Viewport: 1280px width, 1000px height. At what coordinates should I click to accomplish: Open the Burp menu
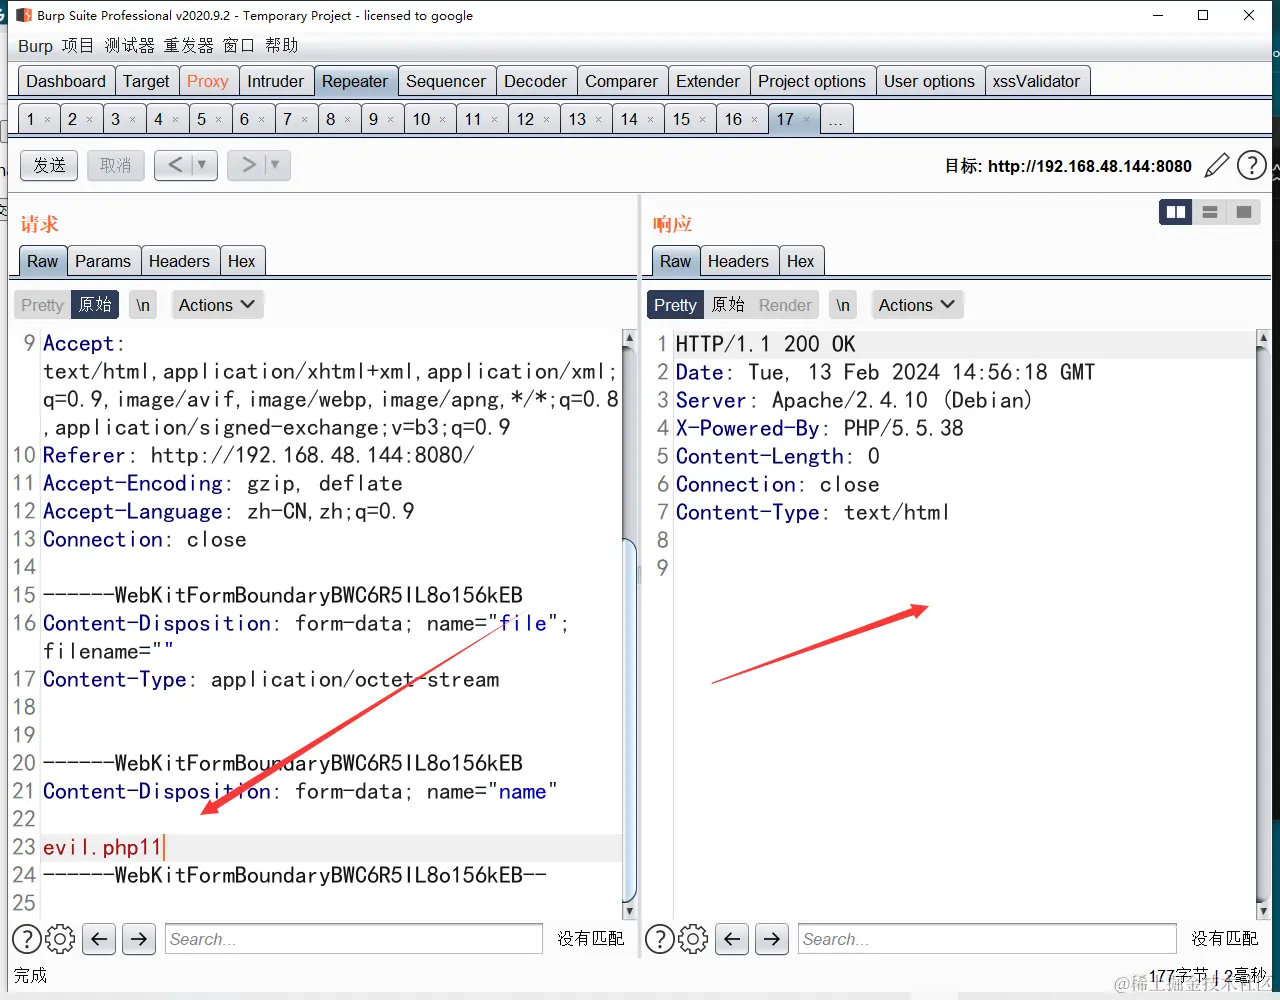click(35, 46)
